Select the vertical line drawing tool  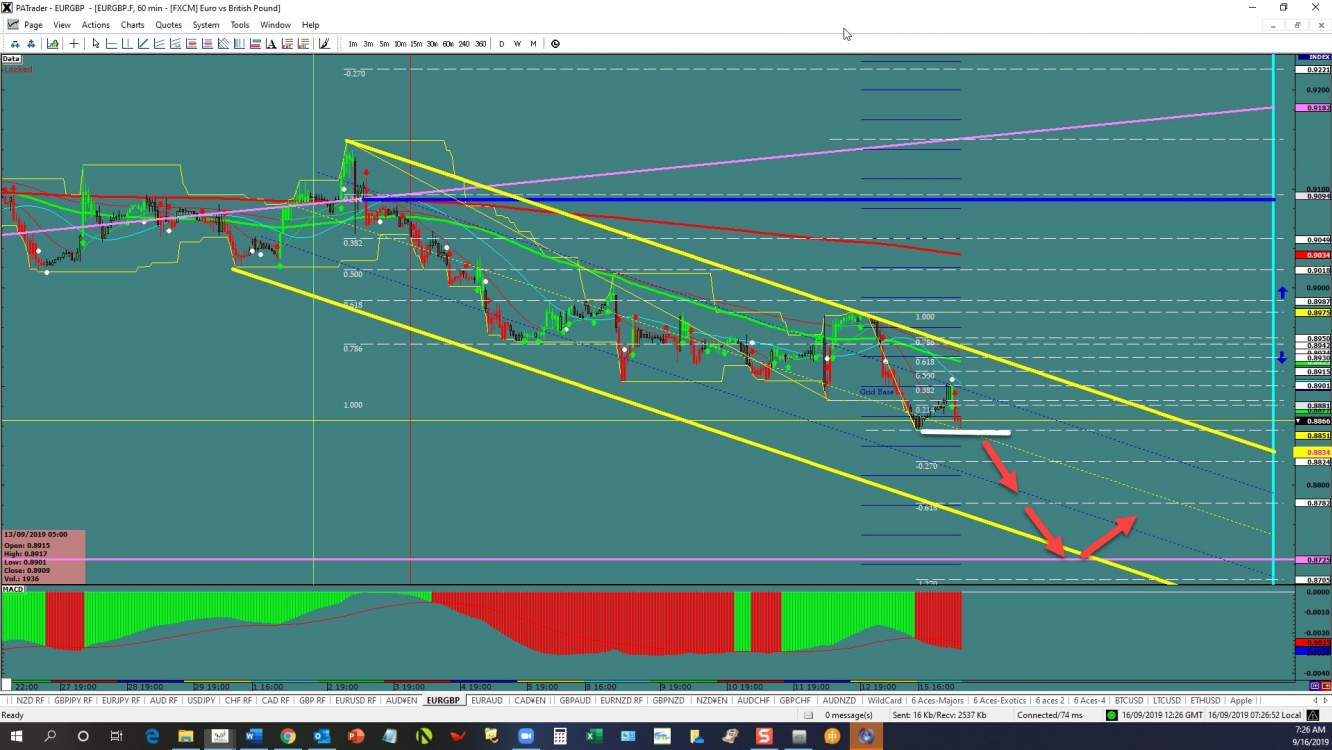(x=127, y=43)
